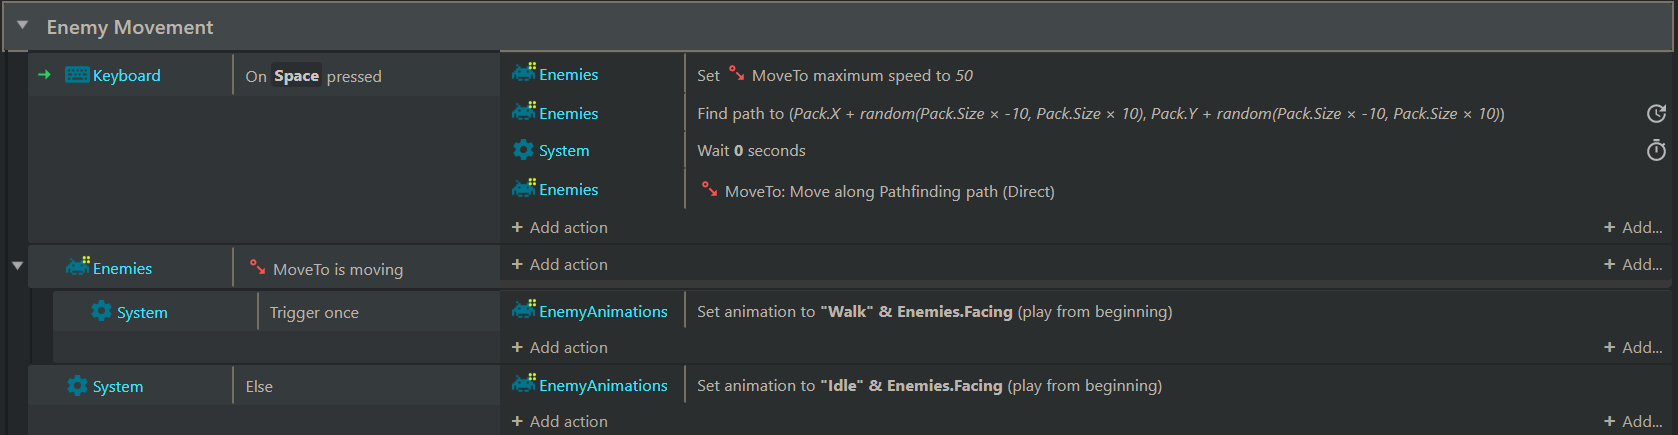Click Add... on the MoveTo is moving row
The image size is (1678, 435).
click(1633, 264)
